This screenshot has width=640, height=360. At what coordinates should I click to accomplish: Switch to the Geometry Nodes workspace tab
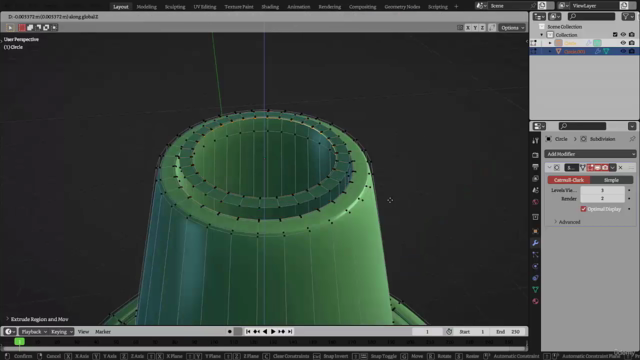[x=402, y=7]
